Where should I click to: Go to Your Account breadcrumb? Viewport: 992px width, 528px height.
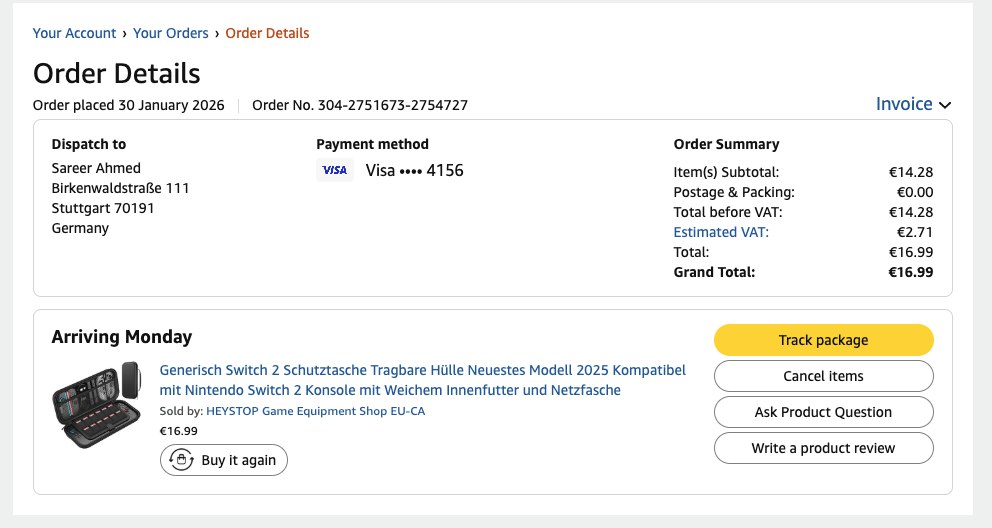coord(74,33)
